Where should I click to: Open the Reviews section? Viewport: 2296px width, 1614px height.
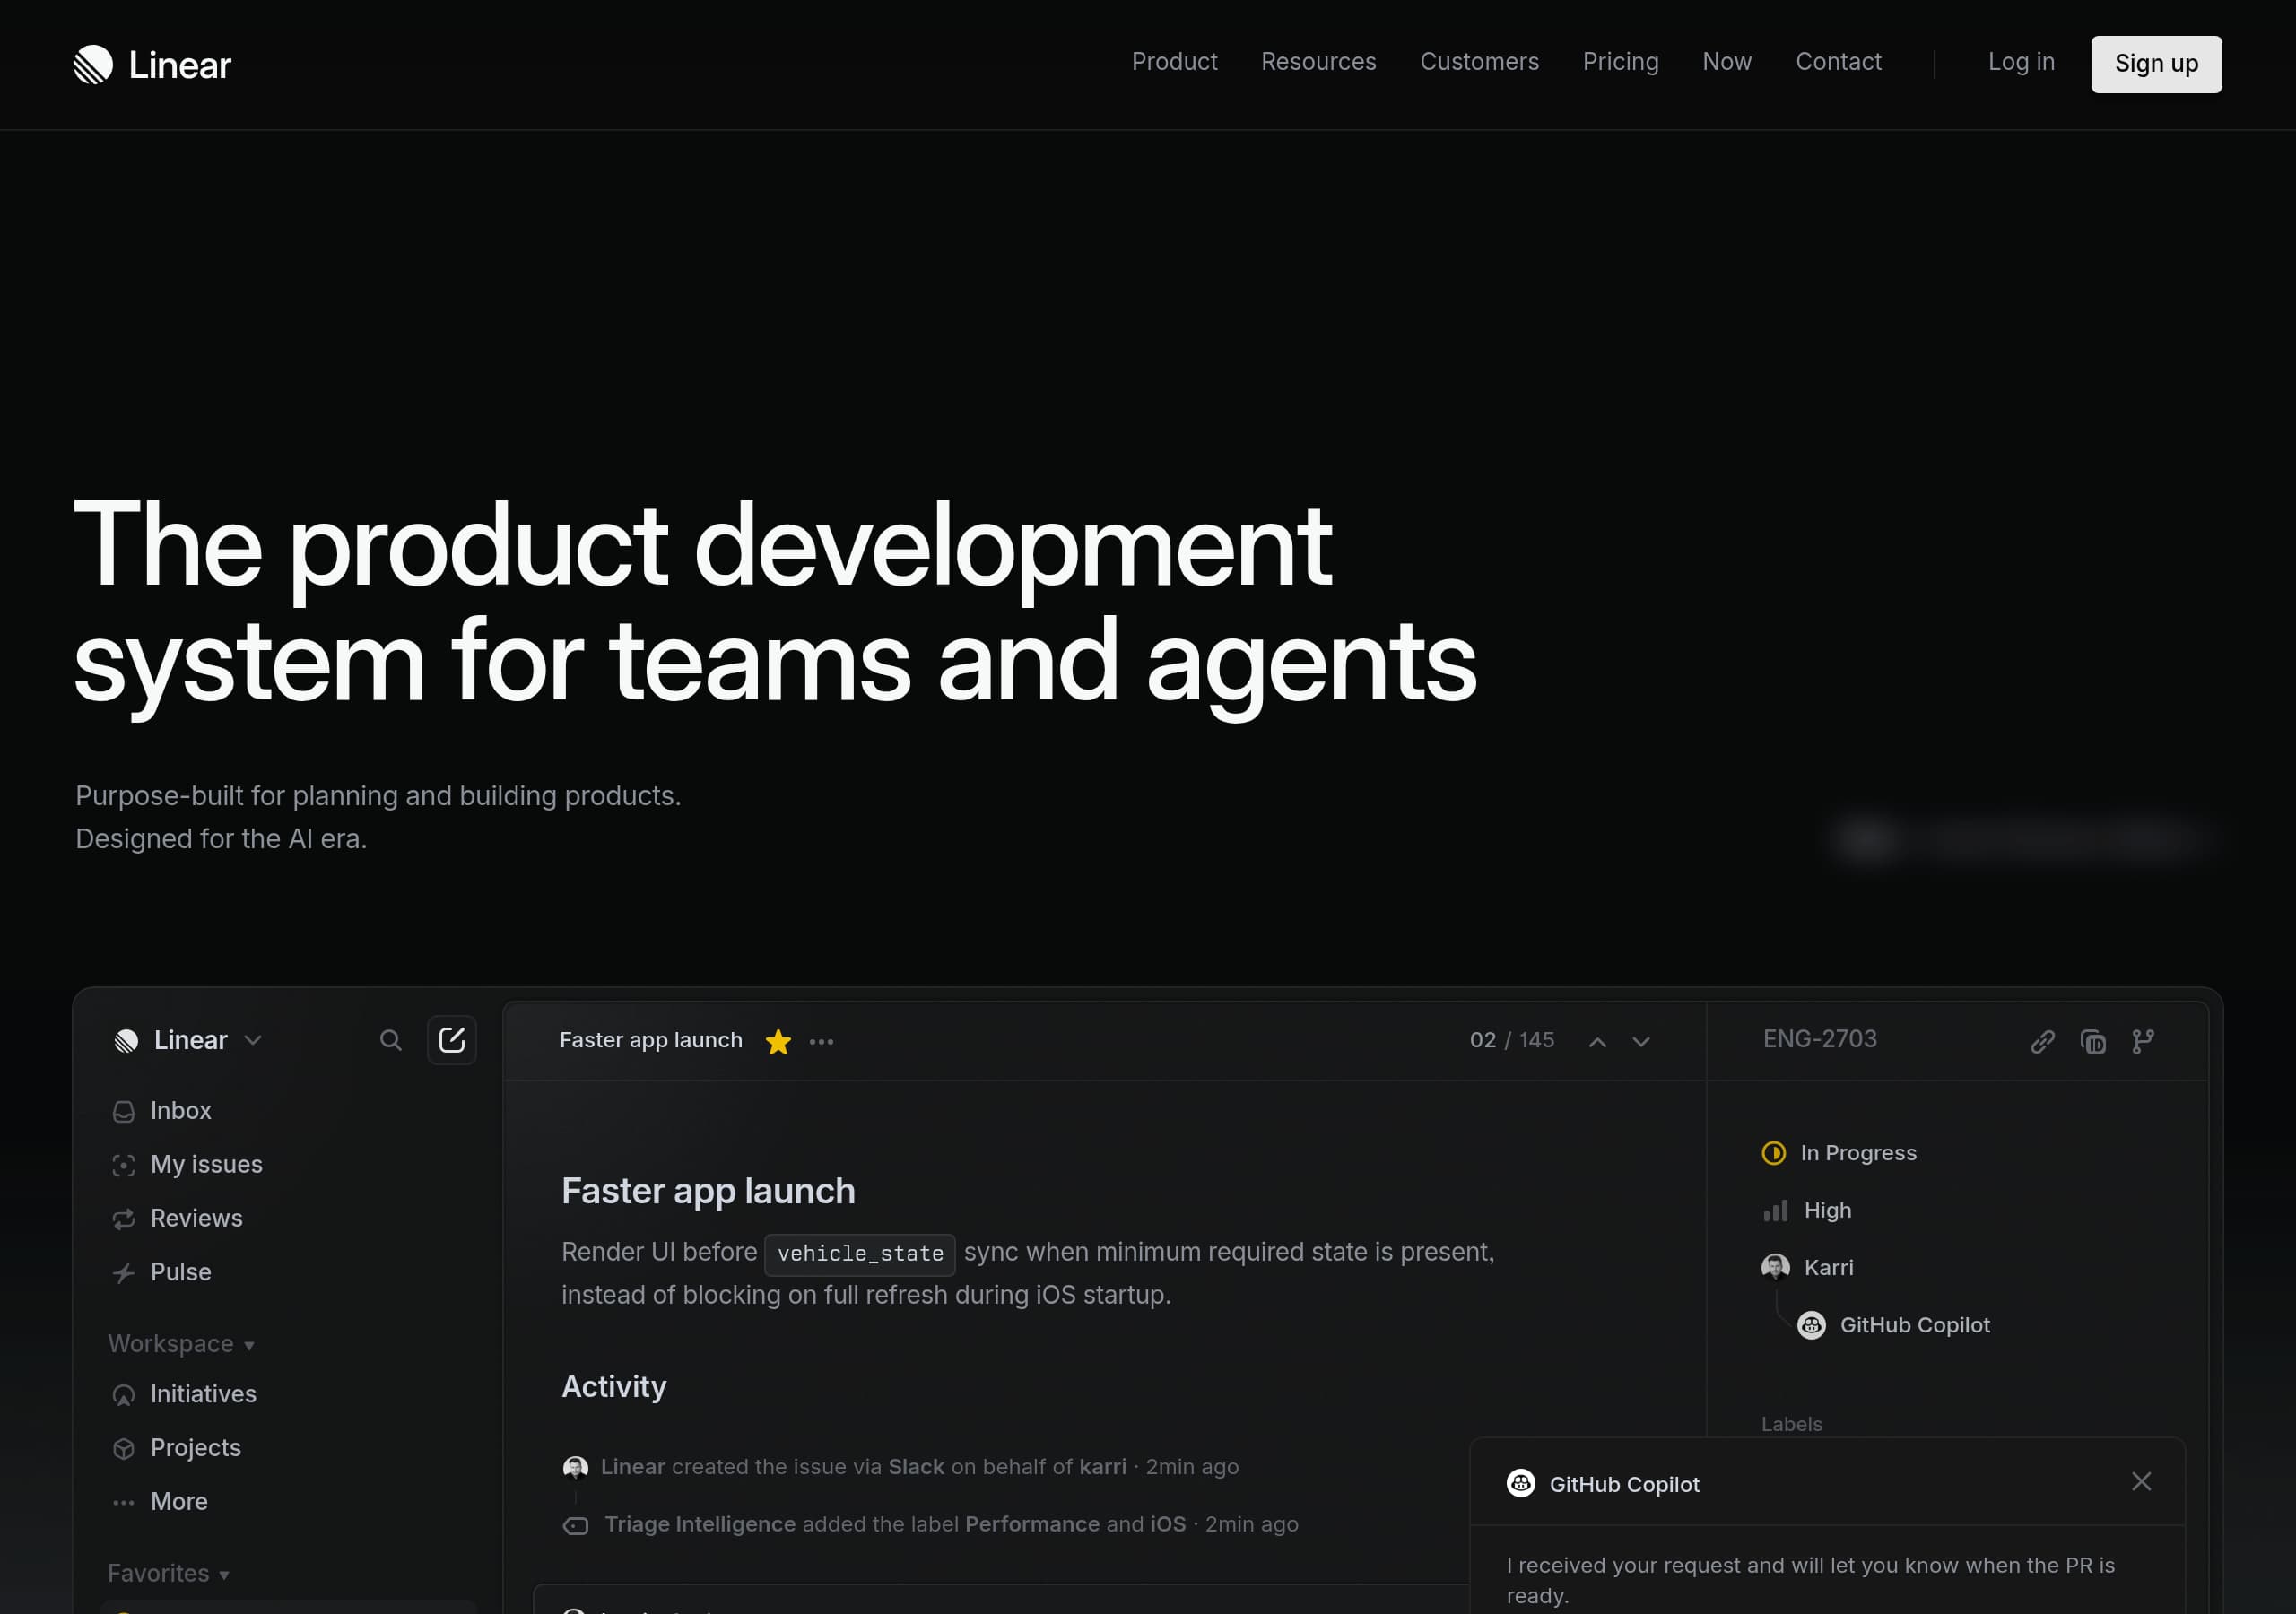click(196, 1218)
